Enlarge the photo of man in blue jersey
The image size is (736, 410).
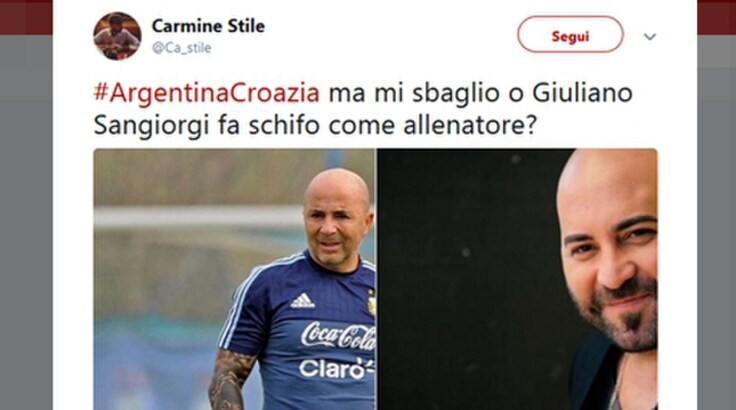(234, 279)
